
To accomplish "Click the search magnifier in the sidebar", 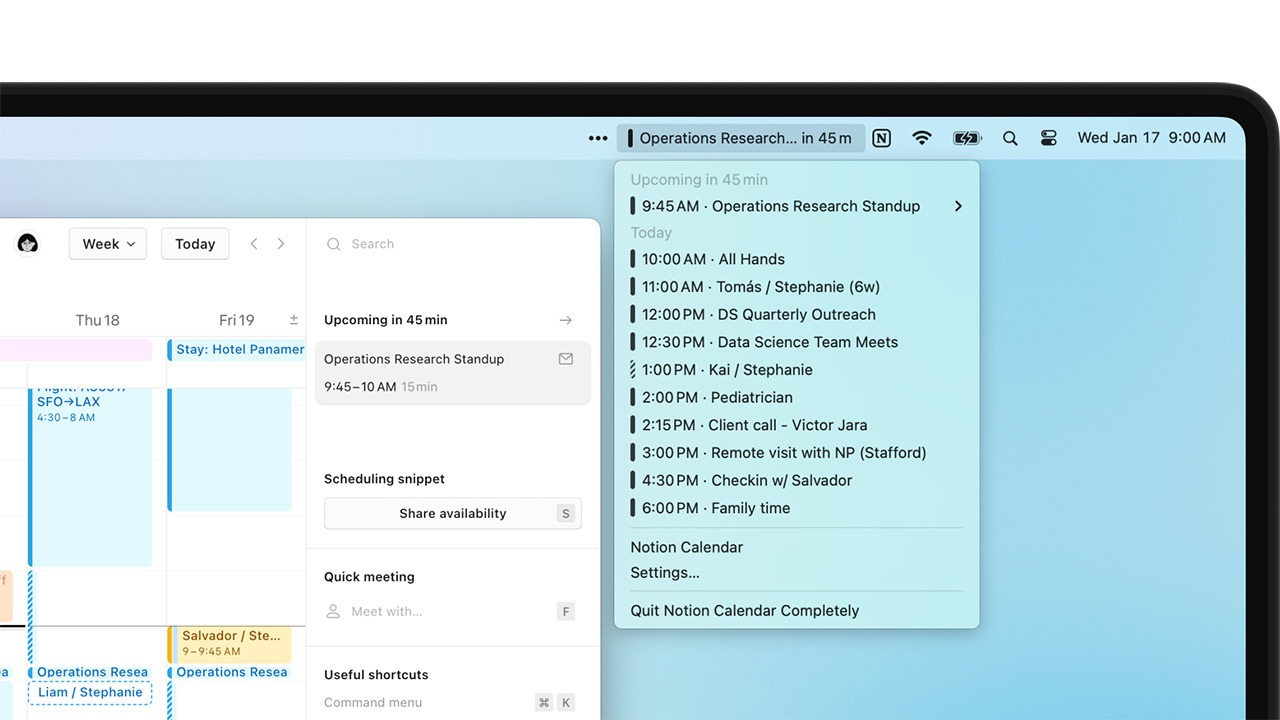I will (x=333, y=243).
